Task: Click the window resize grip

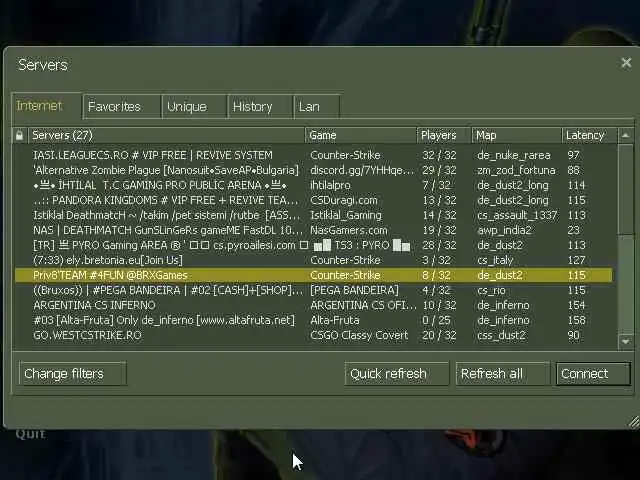Action: (x=633, y=422)
